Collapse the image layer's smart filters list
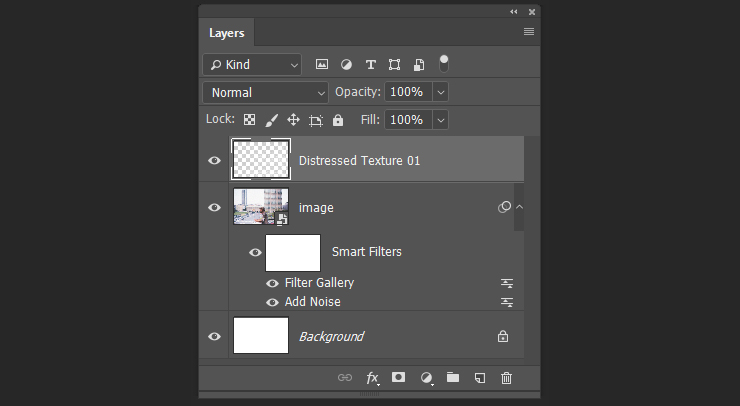This screenshot has height=406, width=740. point(520,207)
